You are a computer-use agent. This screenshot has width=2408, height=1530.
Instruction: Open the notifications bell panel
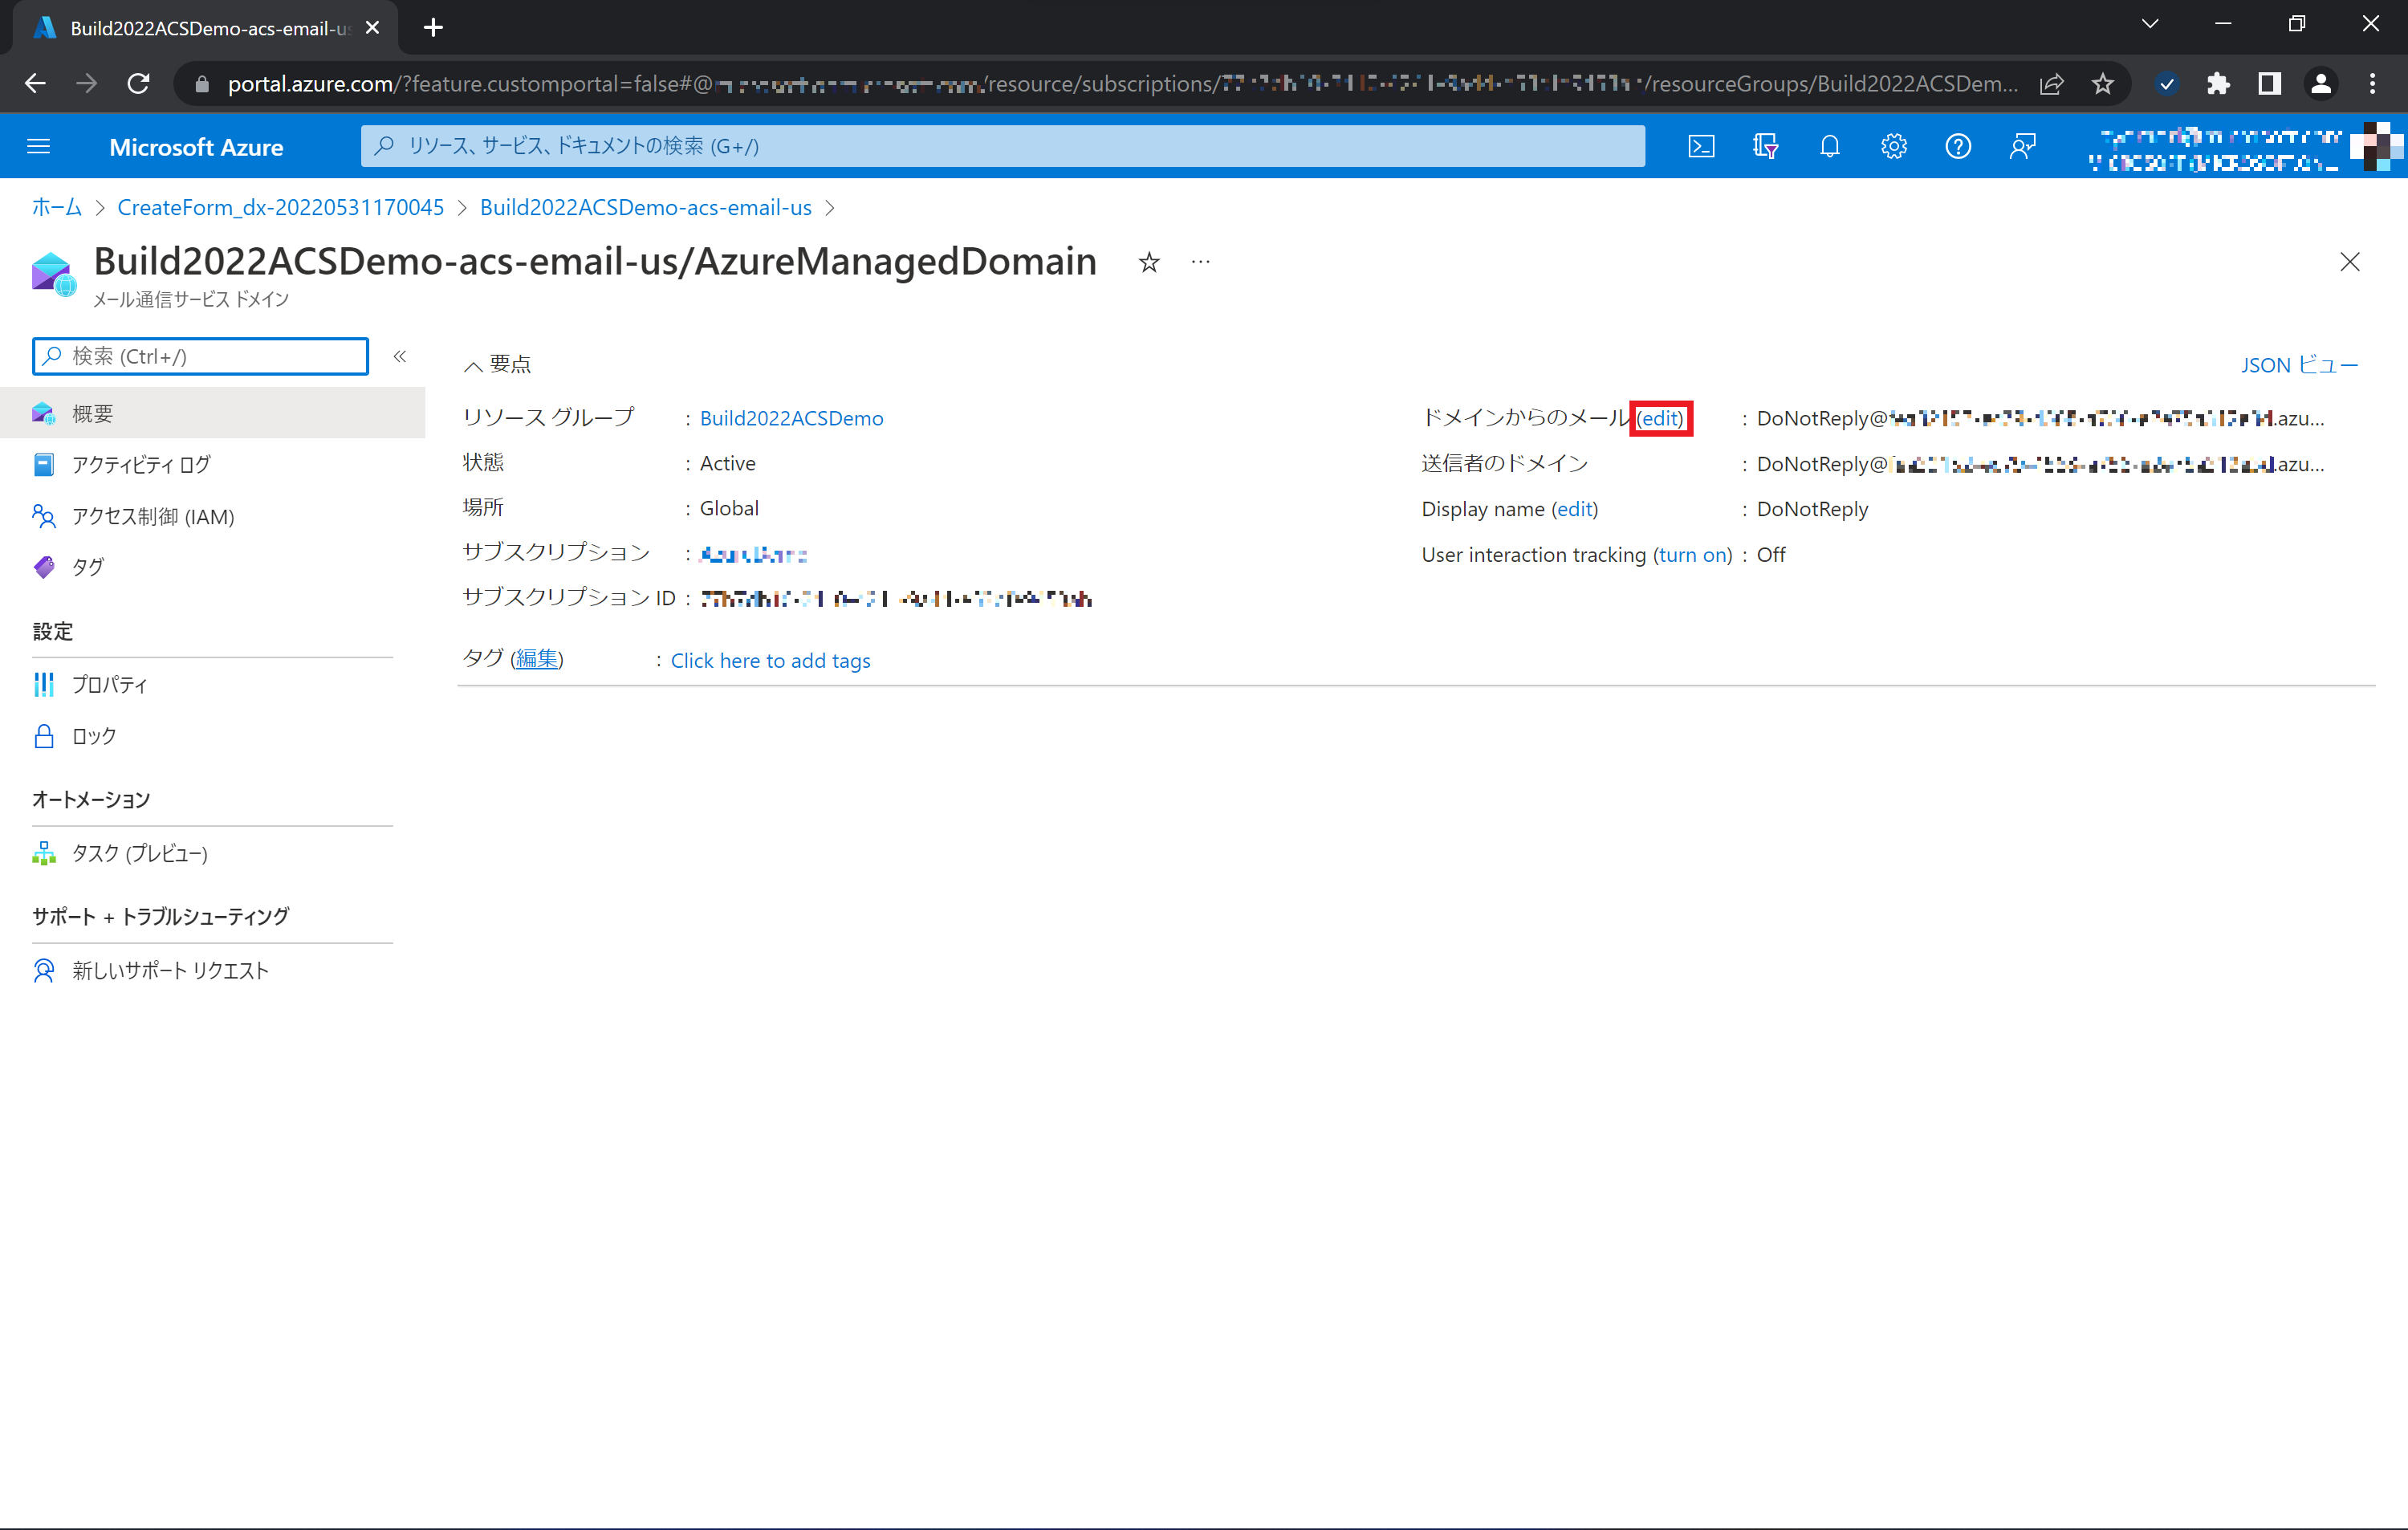click(x=1830, y=146)
